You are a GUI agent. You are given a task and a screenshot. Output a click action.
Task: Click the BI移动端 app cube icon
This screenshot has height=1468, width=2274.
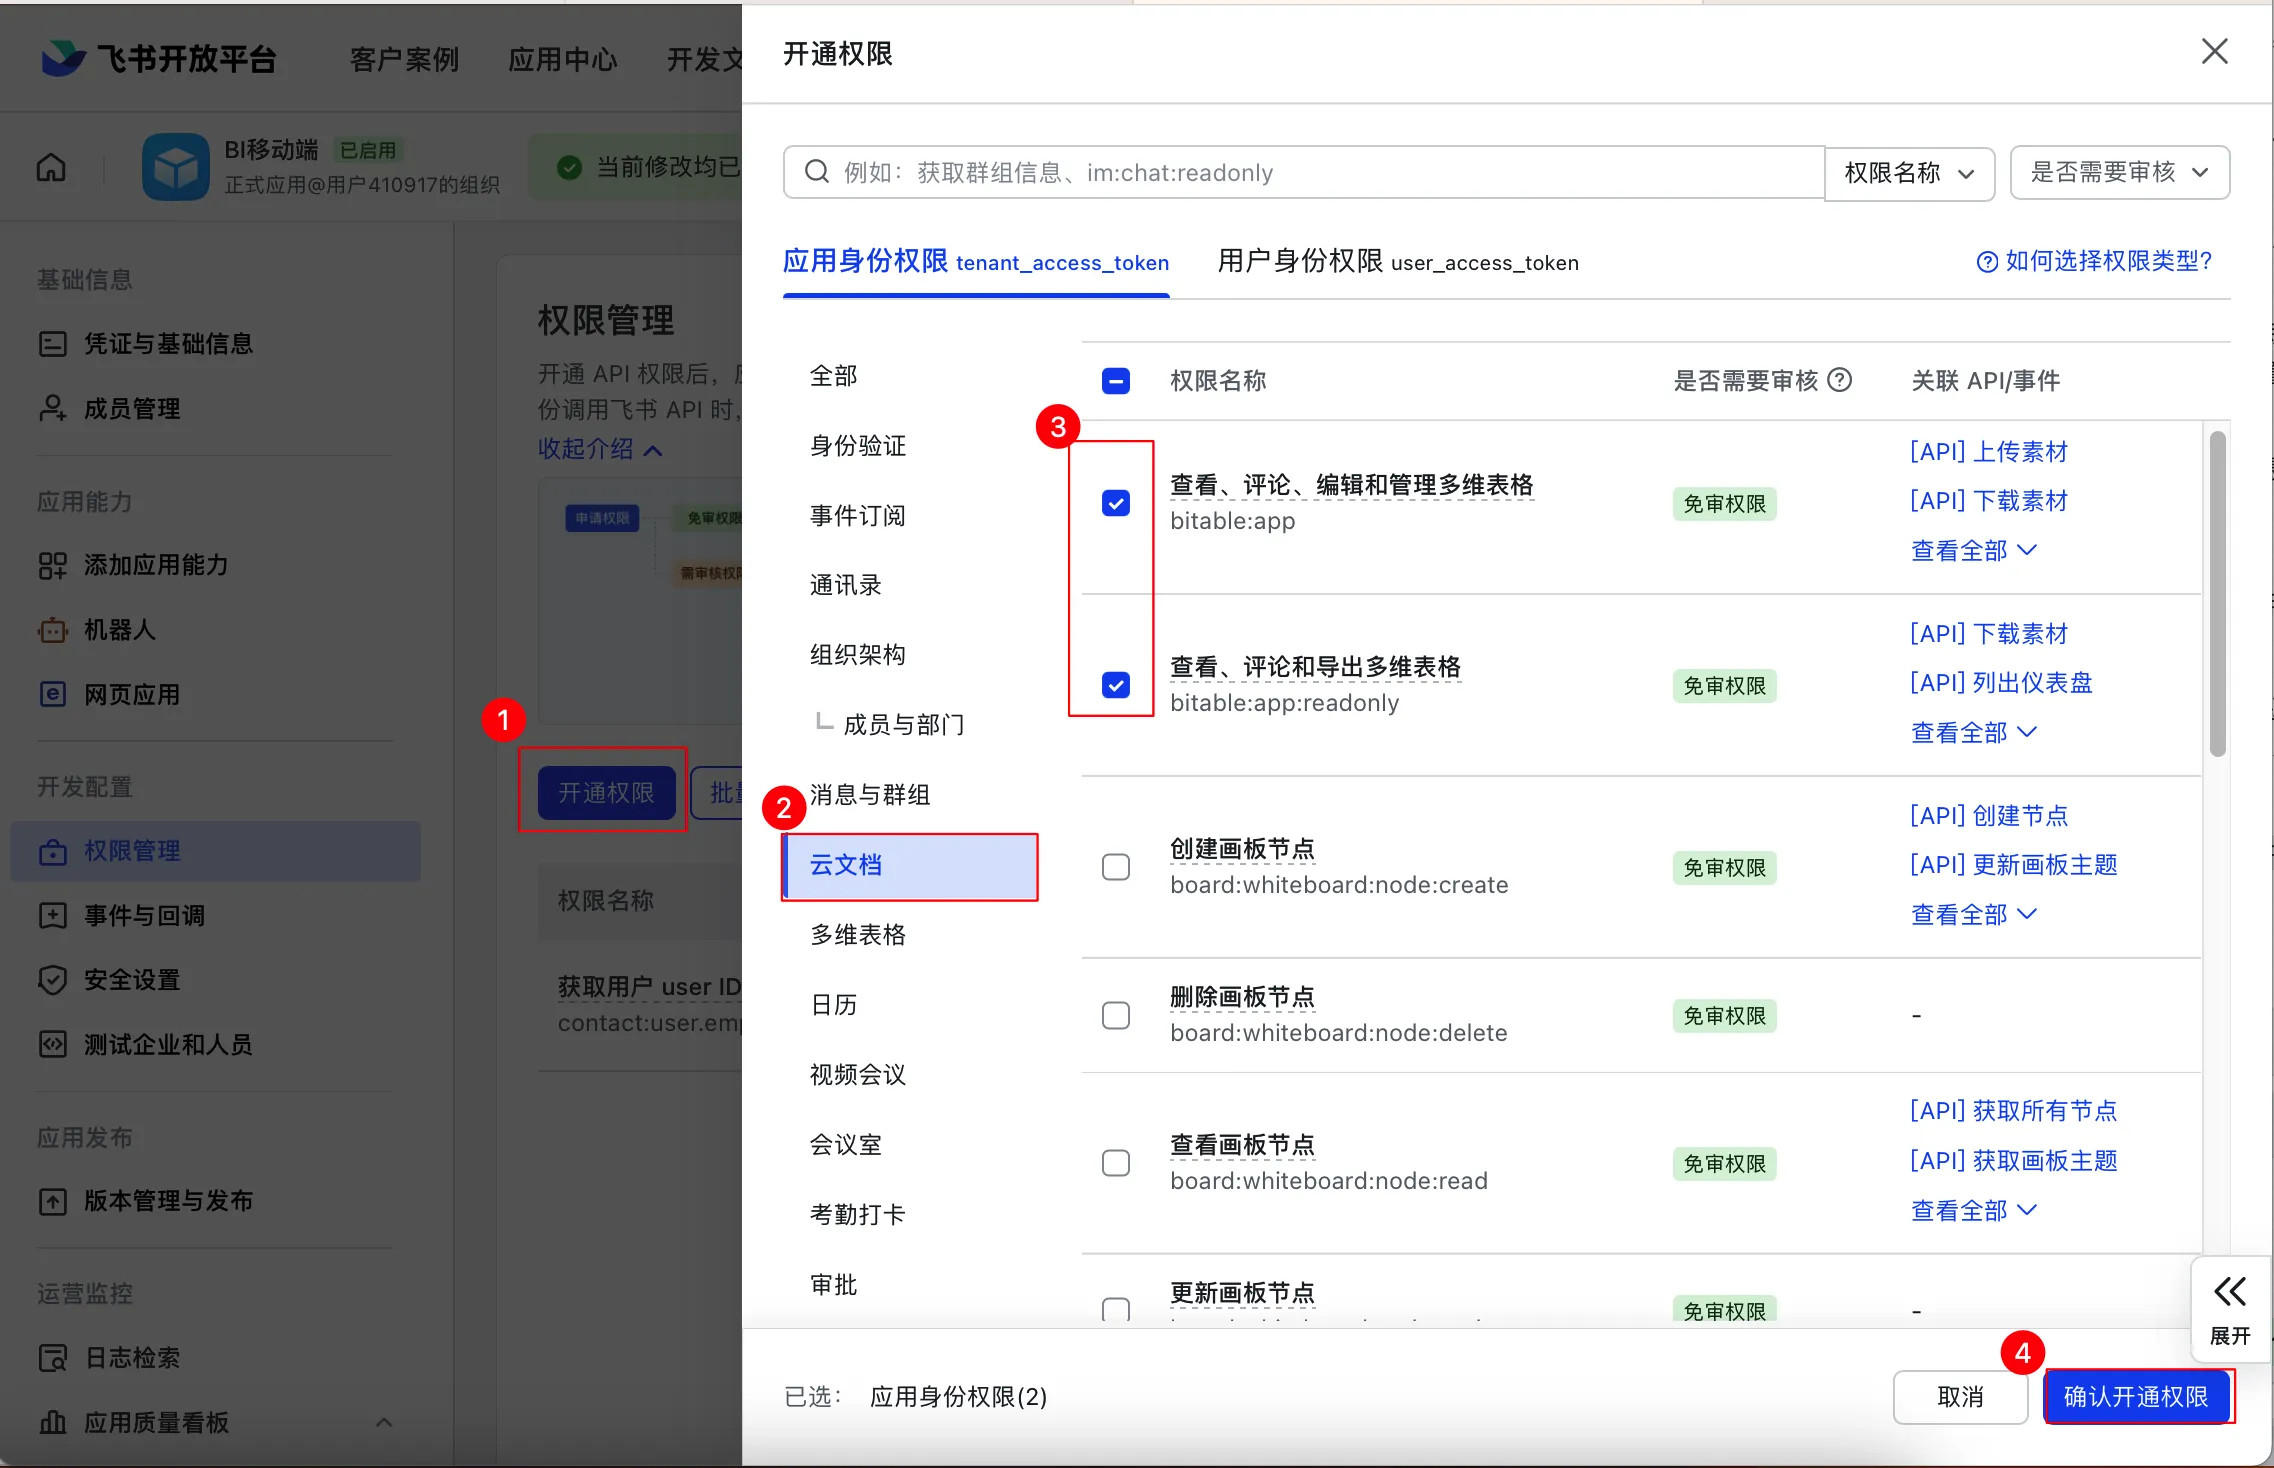(x=176, y=167)
